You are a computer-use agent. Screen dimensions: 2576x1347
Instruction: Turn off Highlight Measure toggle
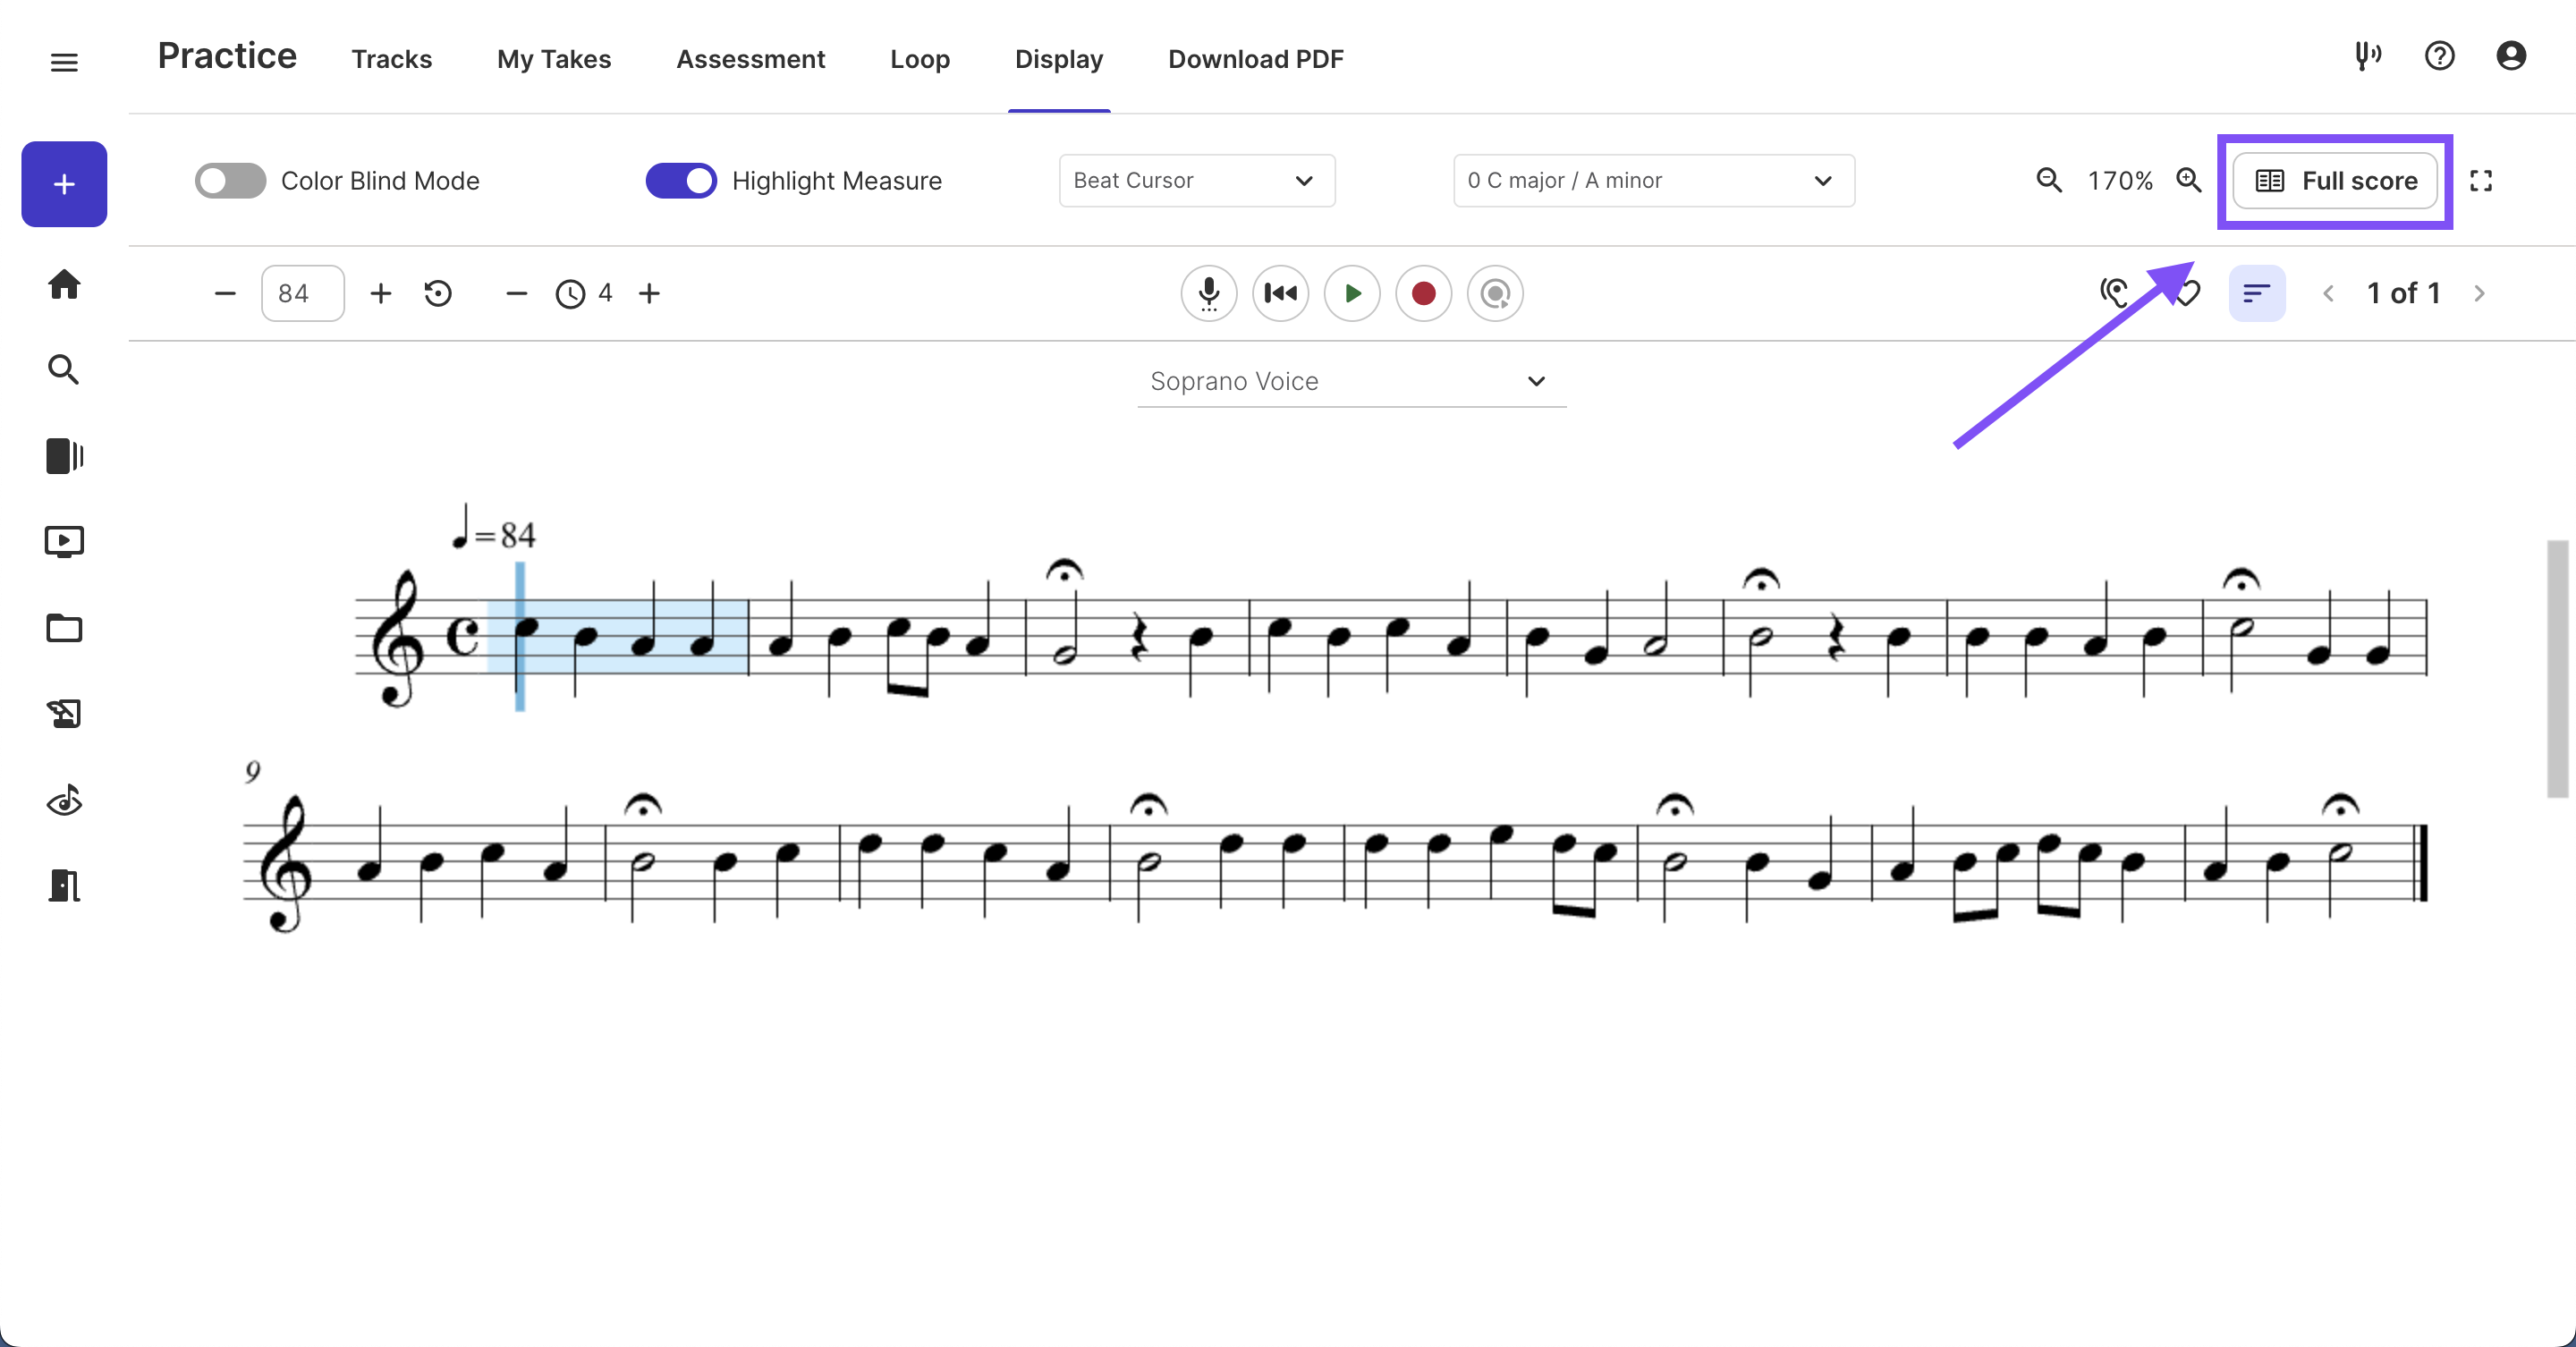point(681,181)
